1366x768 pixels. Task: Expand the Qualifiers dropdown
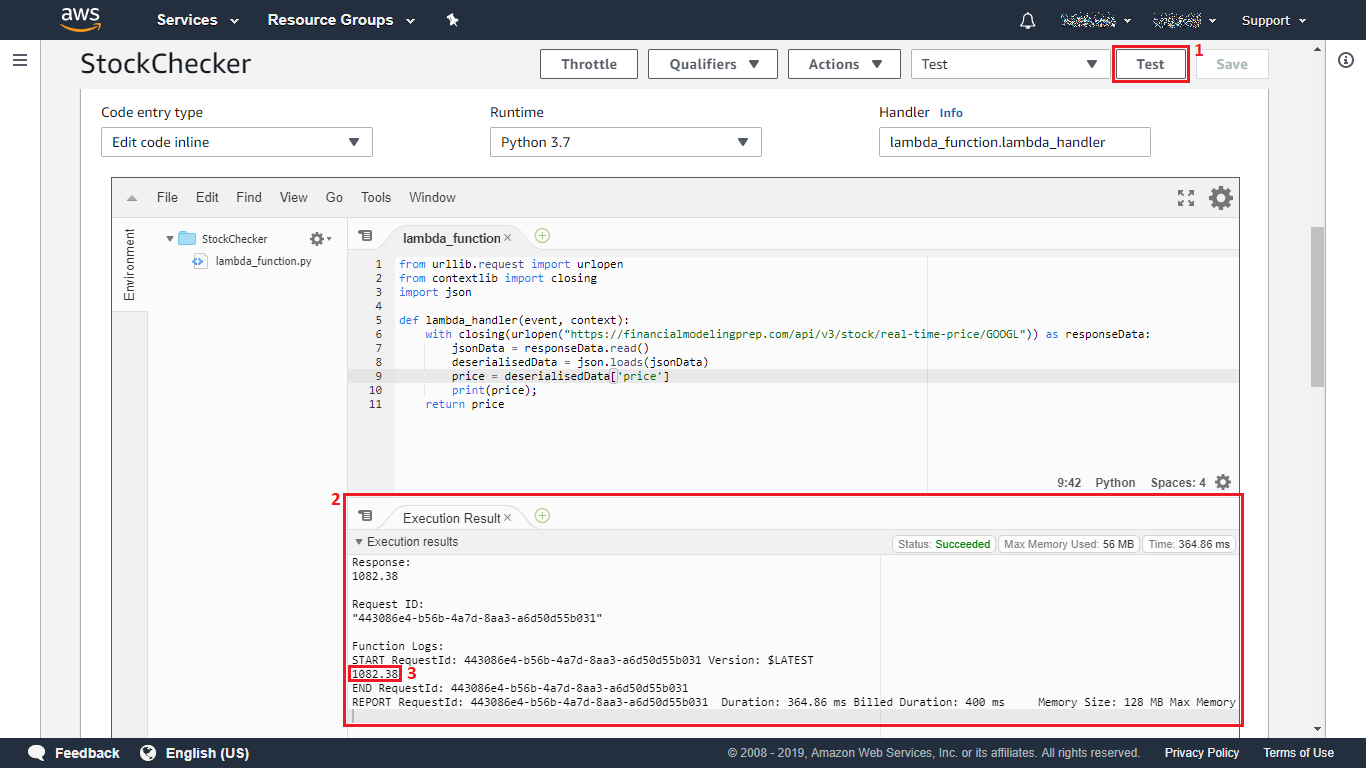pos(714,64)
